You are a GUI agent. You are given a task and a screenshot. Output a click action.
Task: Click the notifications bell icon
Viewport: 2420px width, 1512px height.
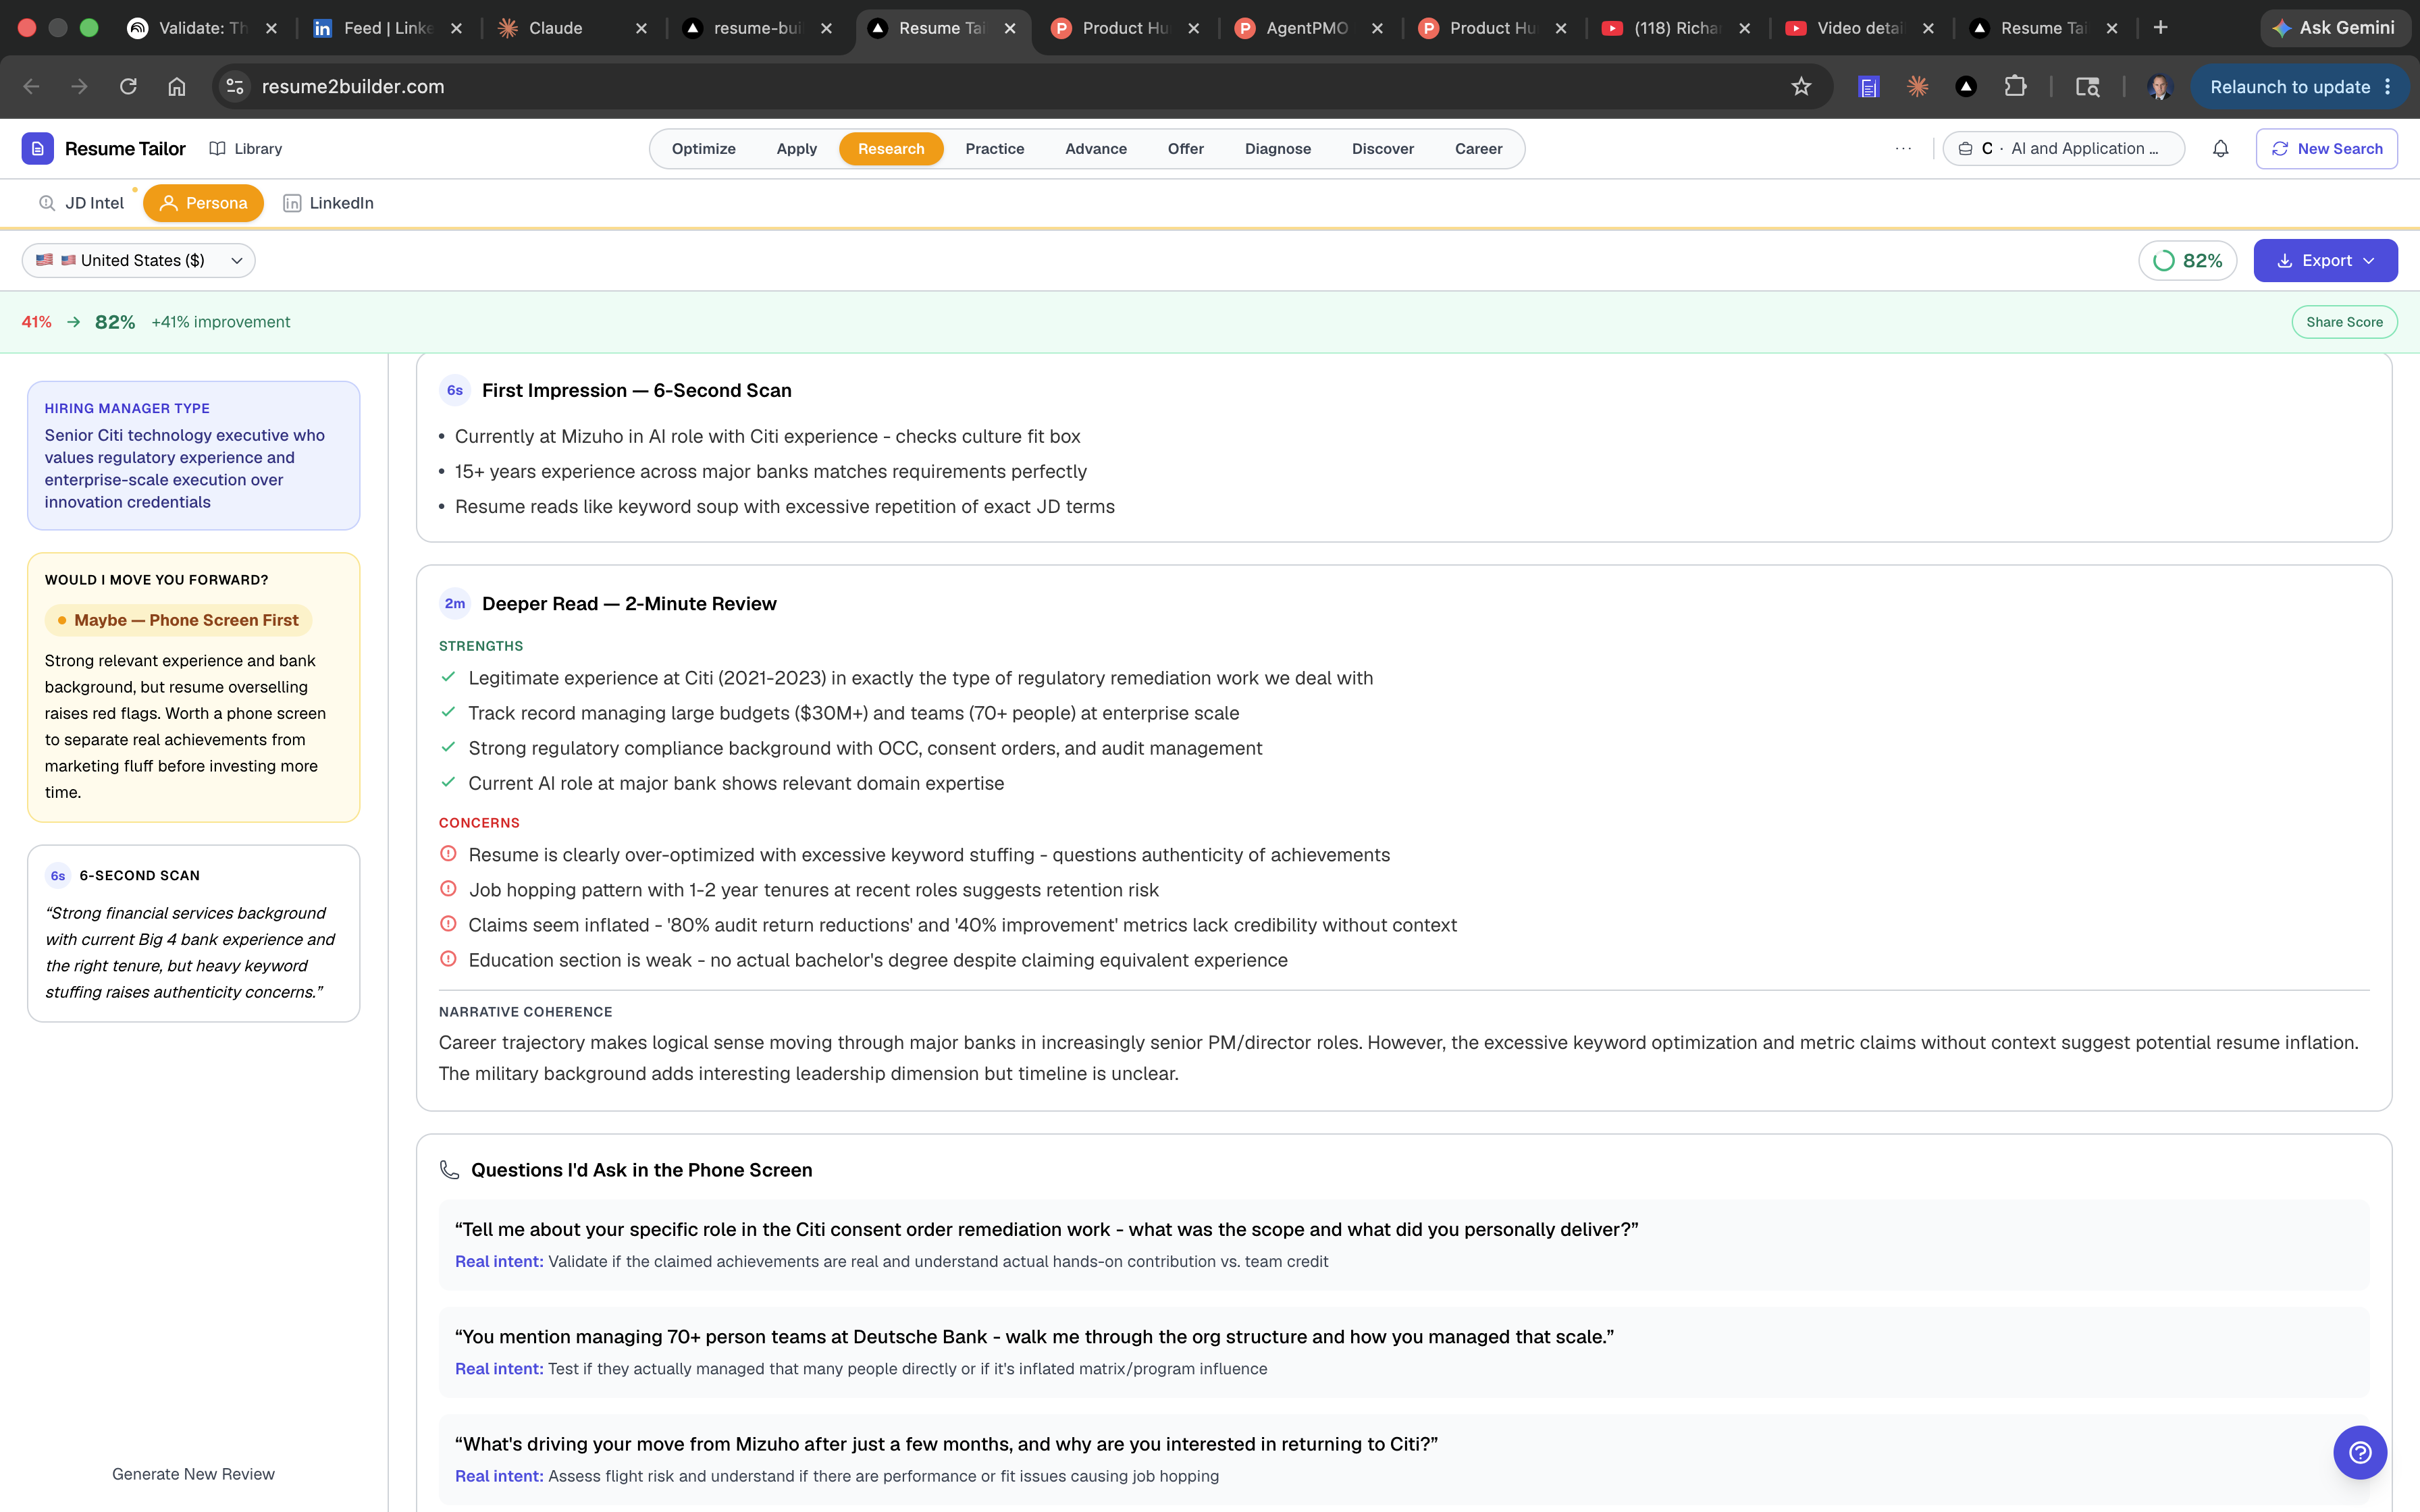tap(2220, 148)
